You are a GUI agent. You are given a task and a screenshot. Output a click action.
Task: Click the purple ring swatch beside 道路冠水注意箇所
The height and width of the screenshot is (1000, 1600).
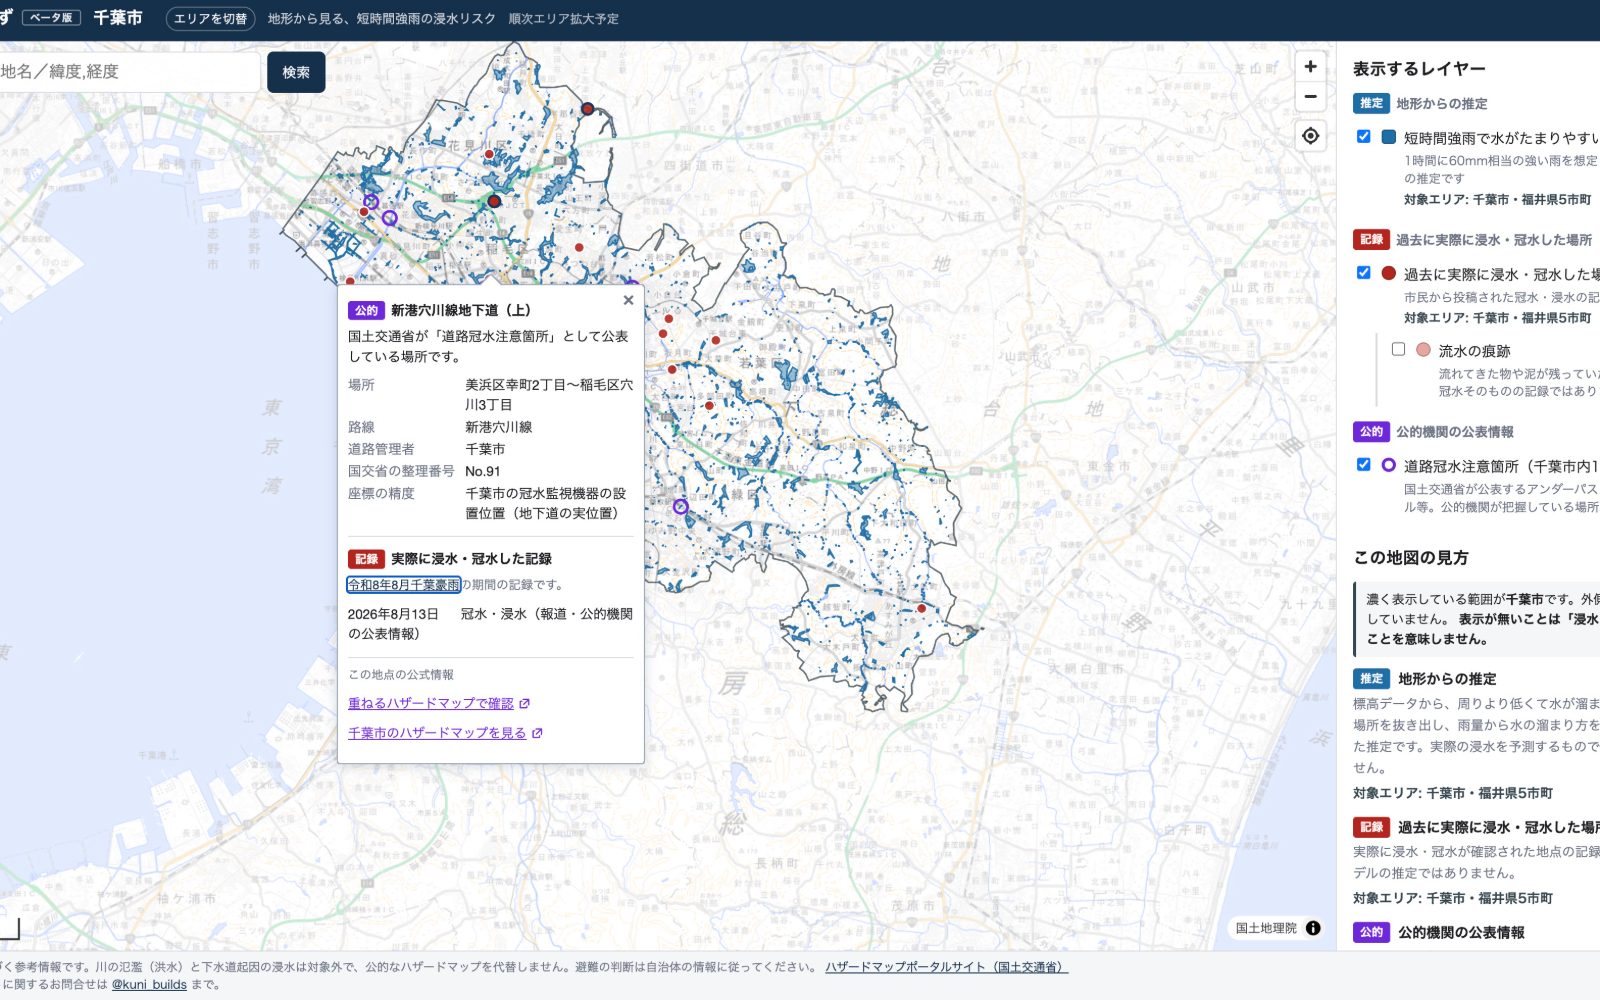(x=1388, y=465)
